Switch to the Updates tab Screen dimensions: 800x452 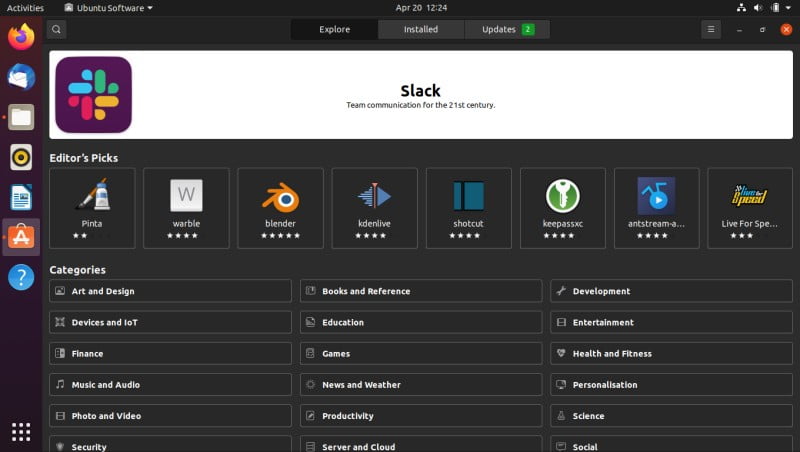coord(507,30)
